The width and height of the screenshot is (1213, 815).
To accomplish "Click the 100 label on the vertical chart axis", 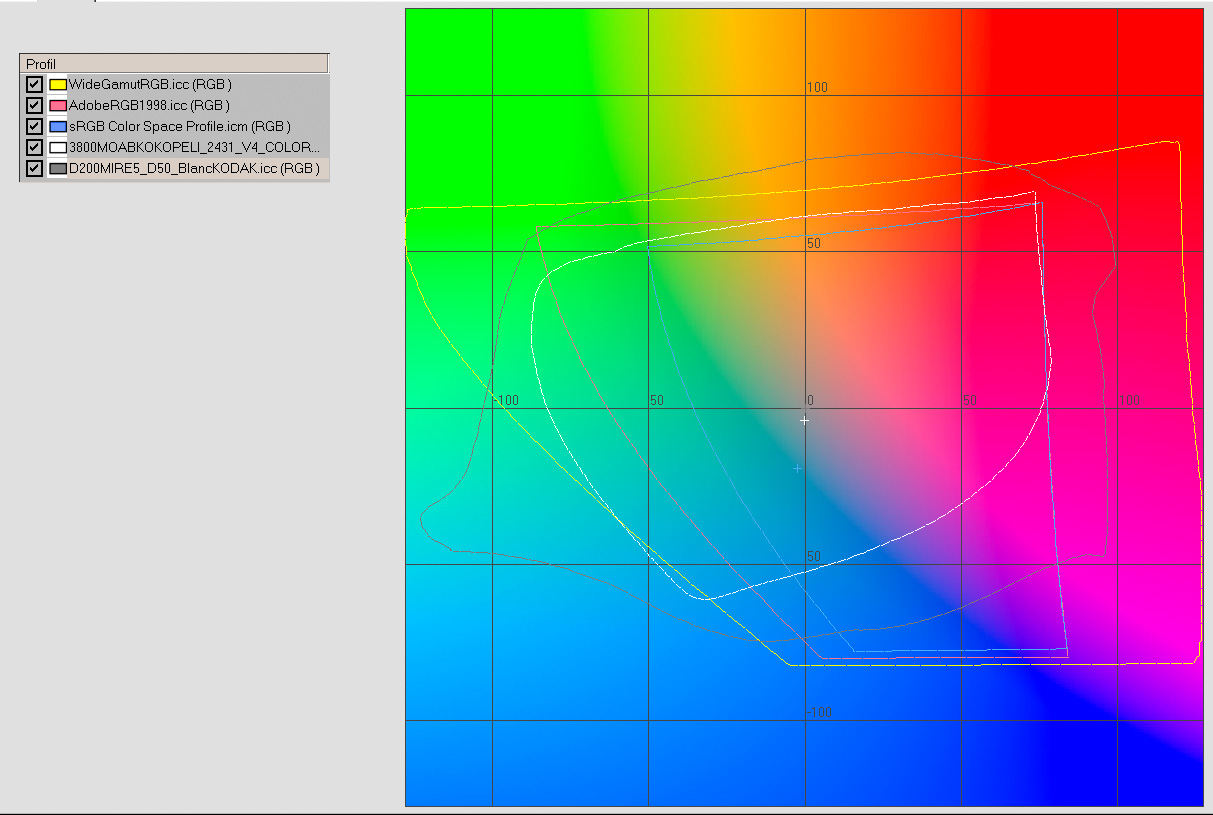I will click(x=818, y=87).
